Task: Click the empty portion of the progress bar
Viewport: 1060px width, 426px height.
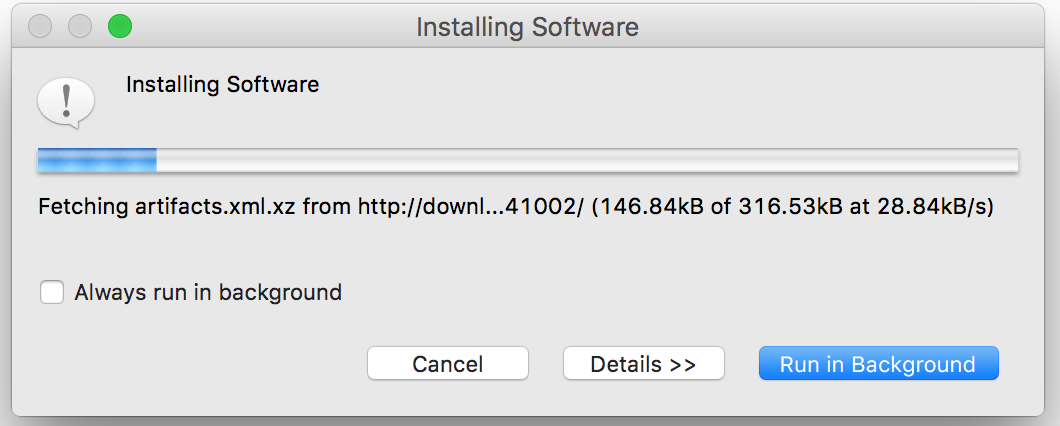Action: point(587,160)
